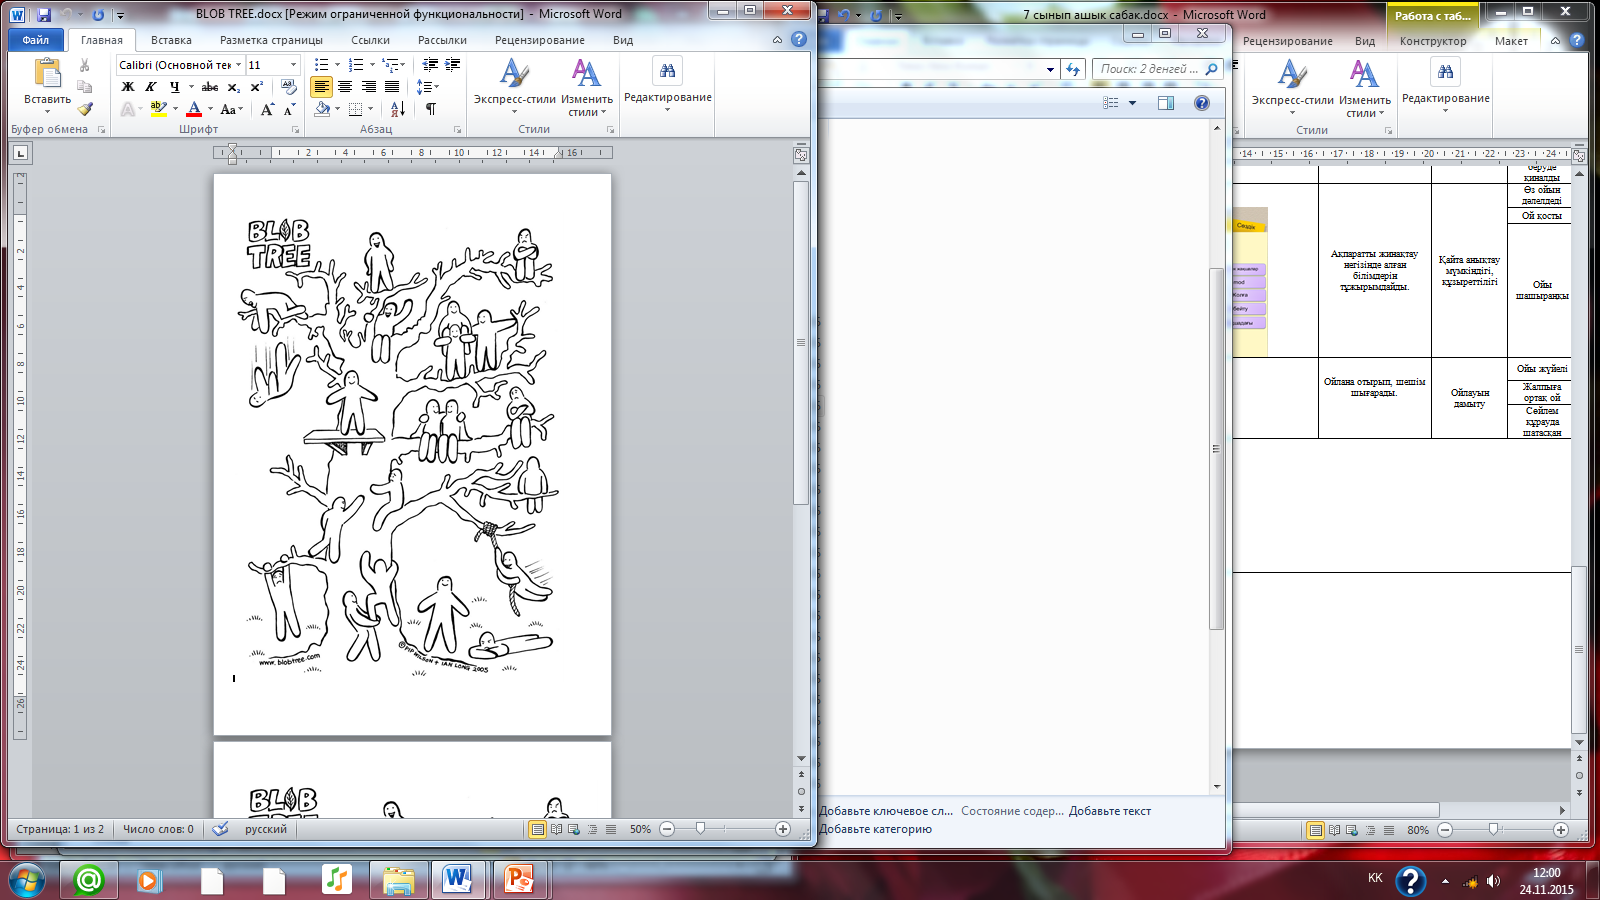Select Center paragraph alignment
This screenshot has height=900, width=1600.
click(345, 87)
